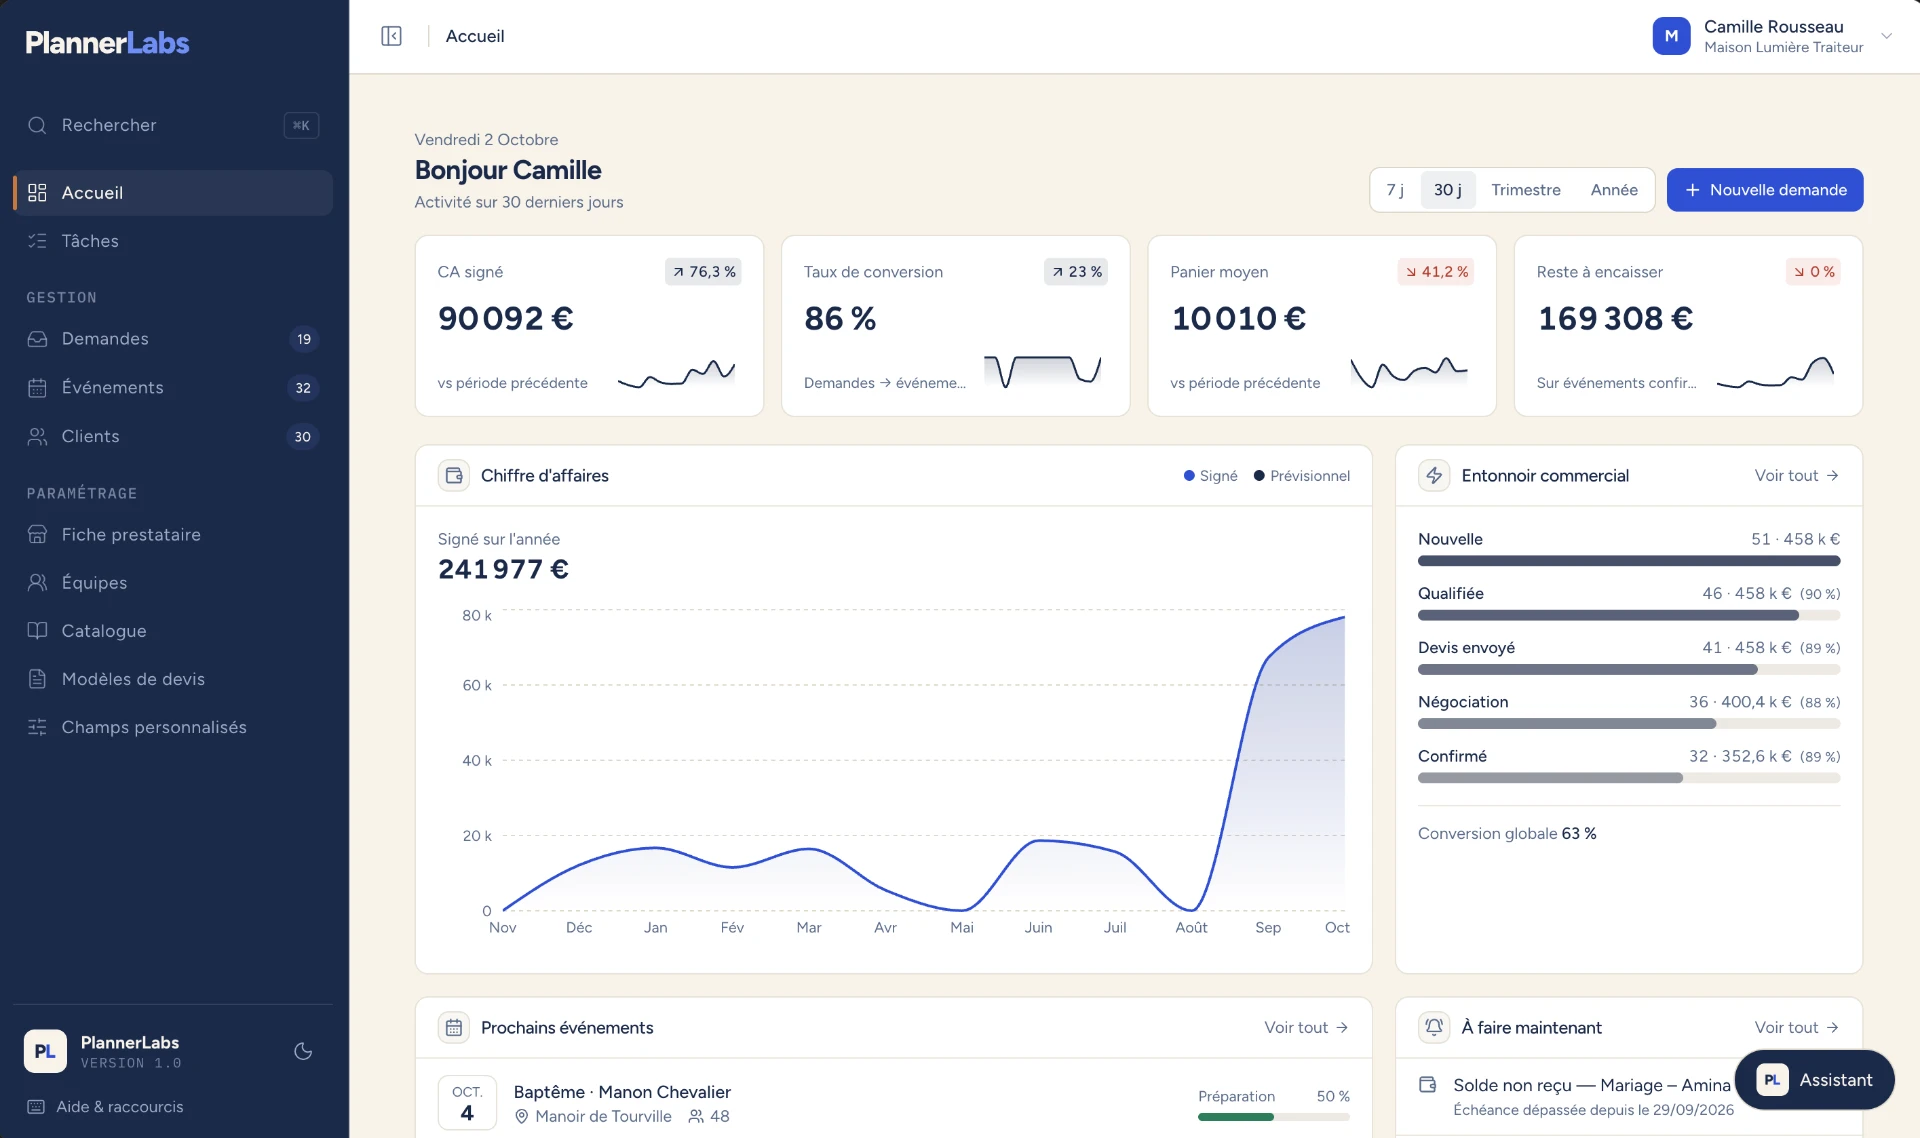Screen dimensions: 1920x1138
Task: Open Accueil in the sidebar
Action: click(172, 192)
